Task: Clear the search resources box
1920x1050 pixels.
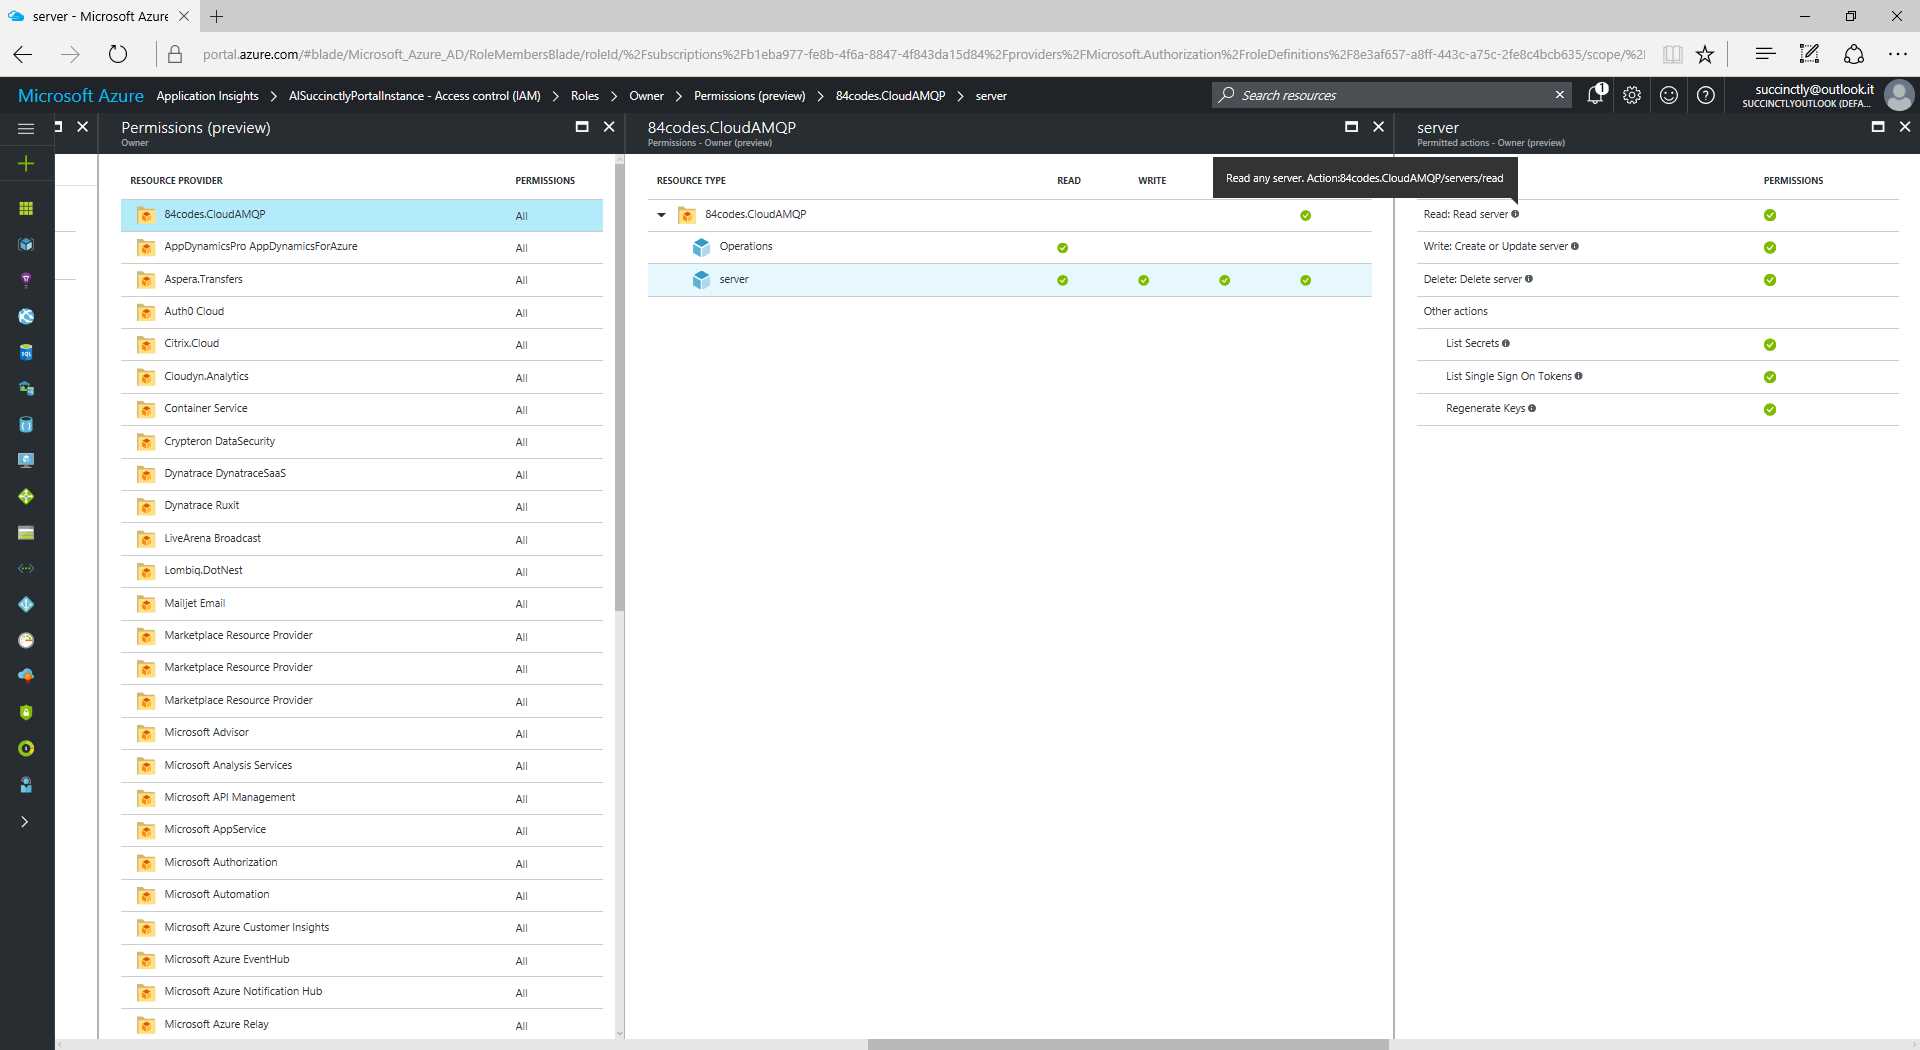Action: click(1559, 95)
